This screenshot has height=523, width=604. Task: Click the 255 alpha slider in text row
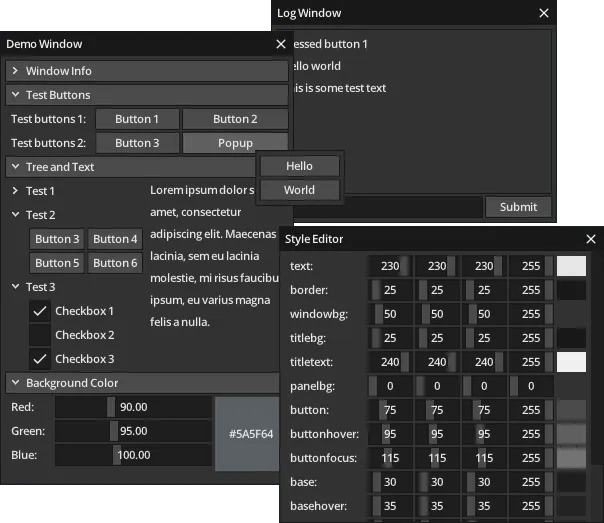531,266
